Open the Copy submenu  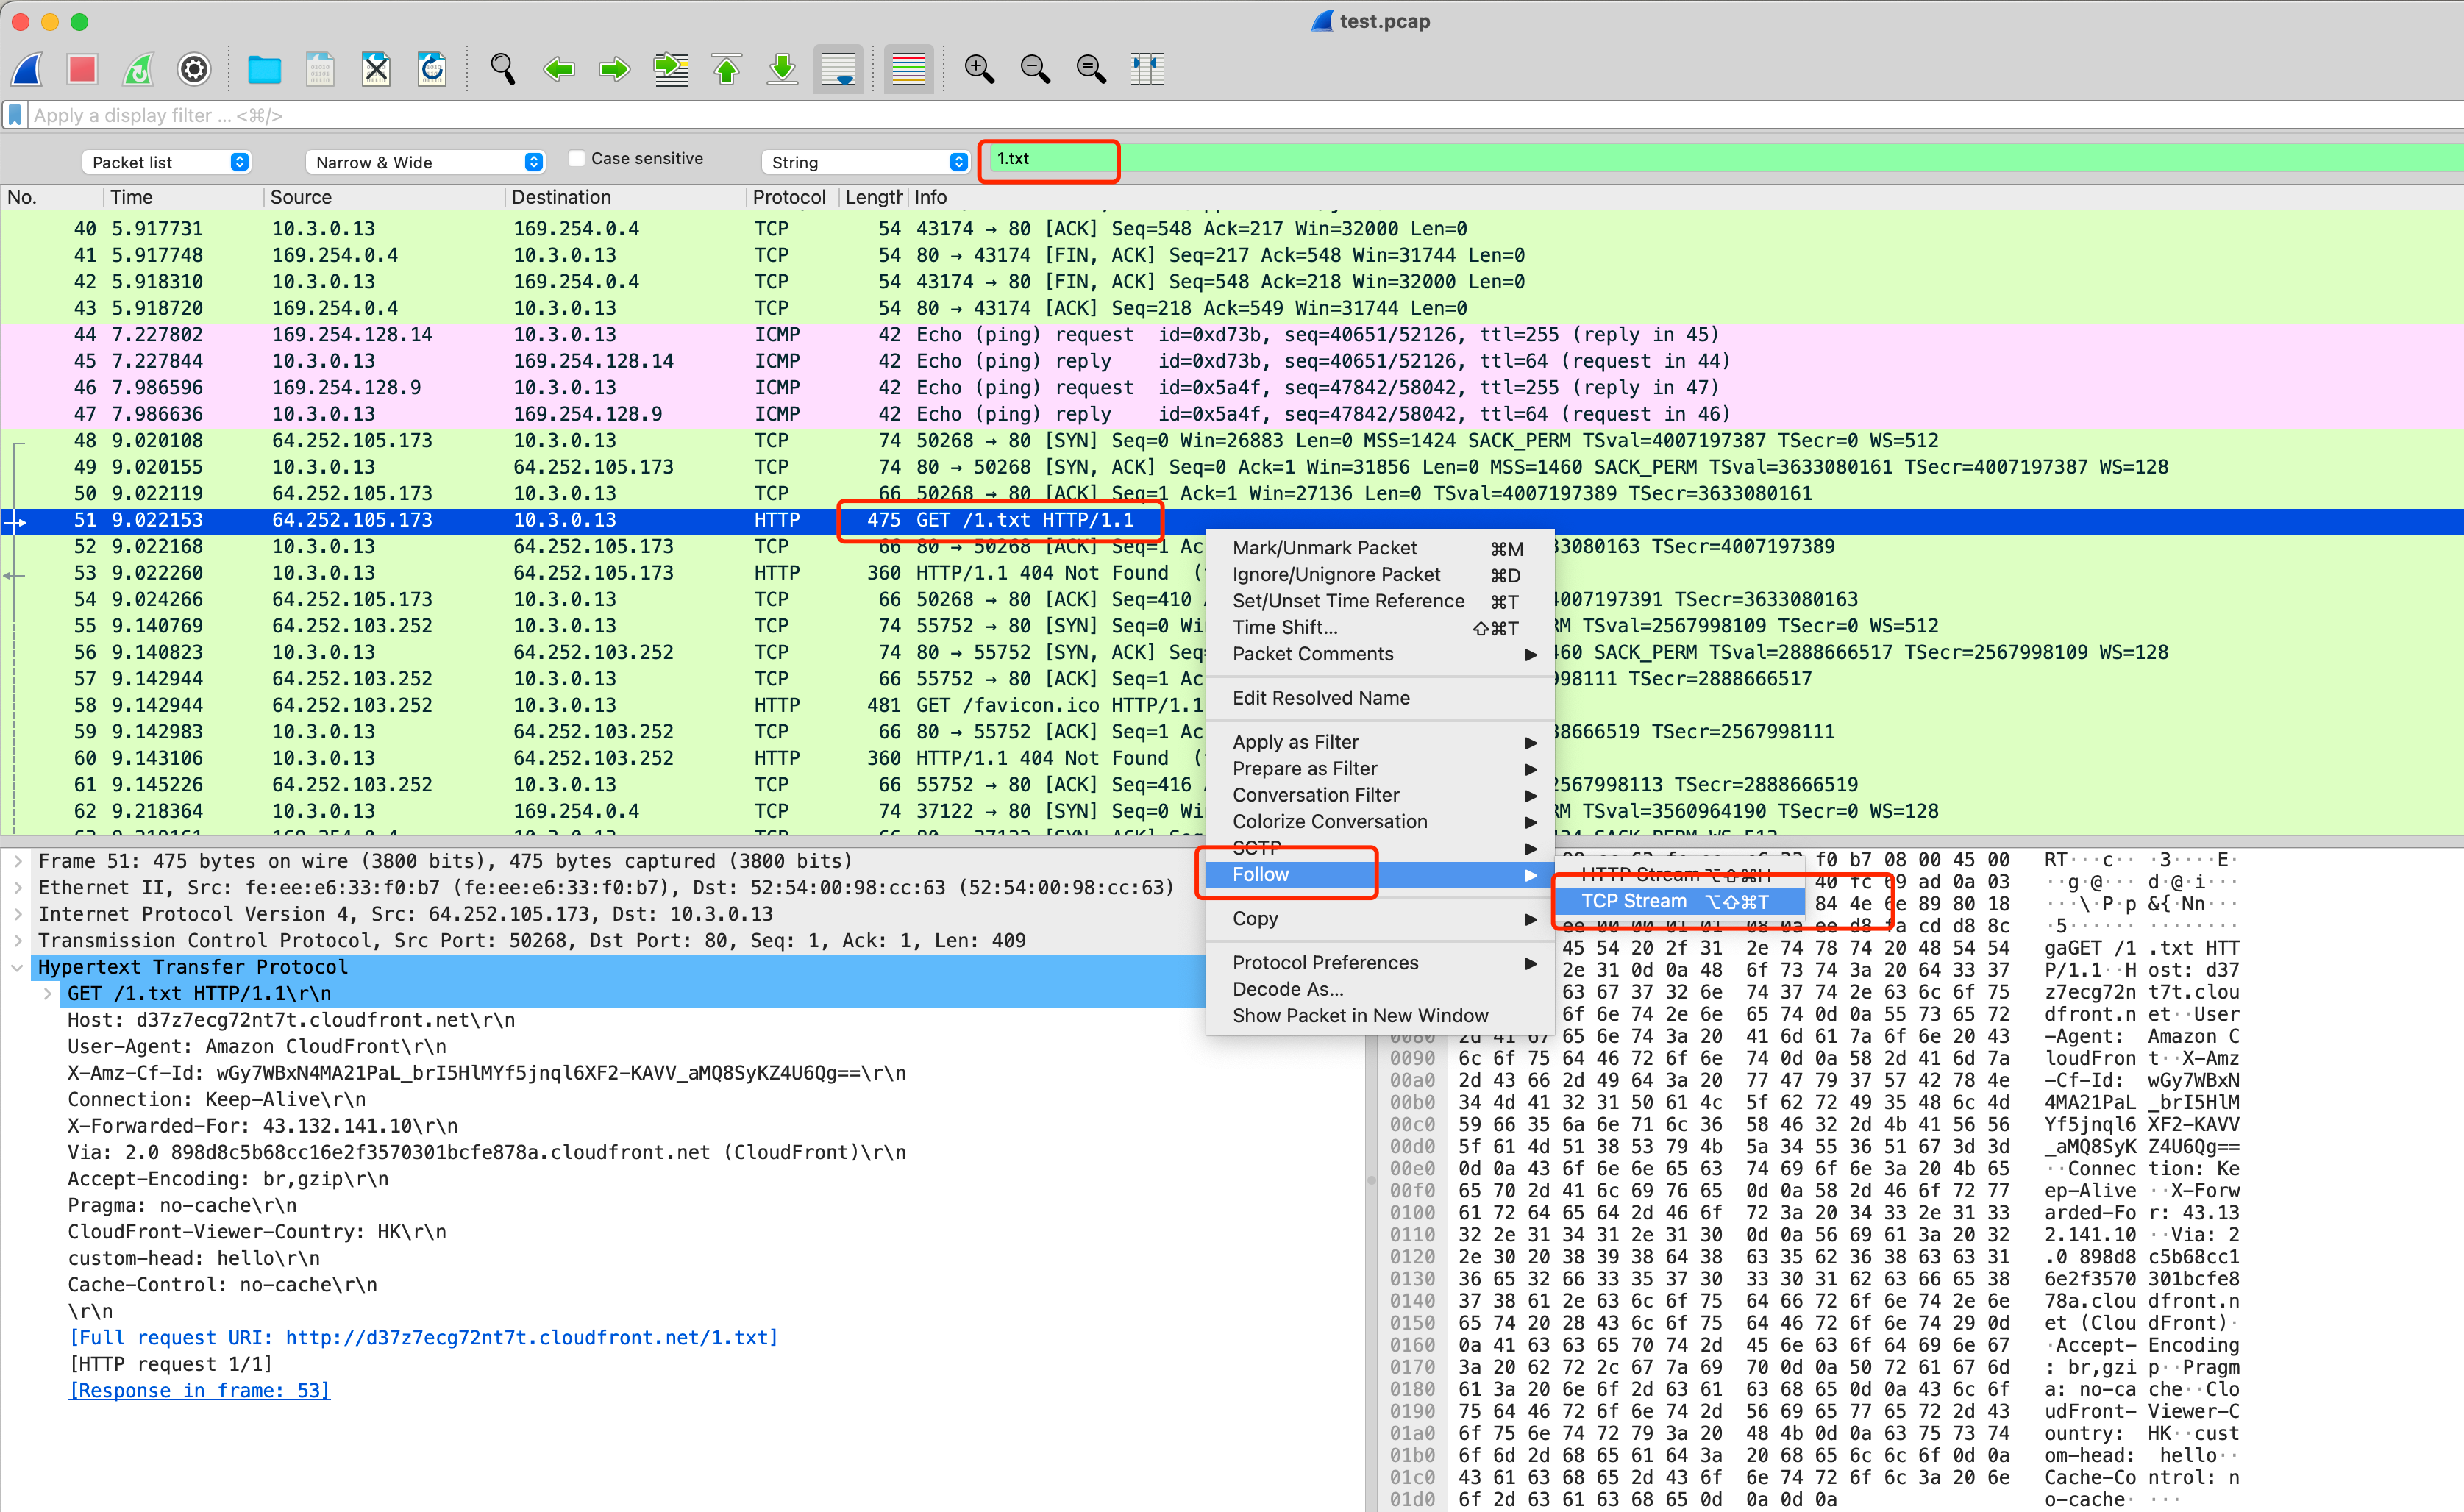(x=1379, y=919)
